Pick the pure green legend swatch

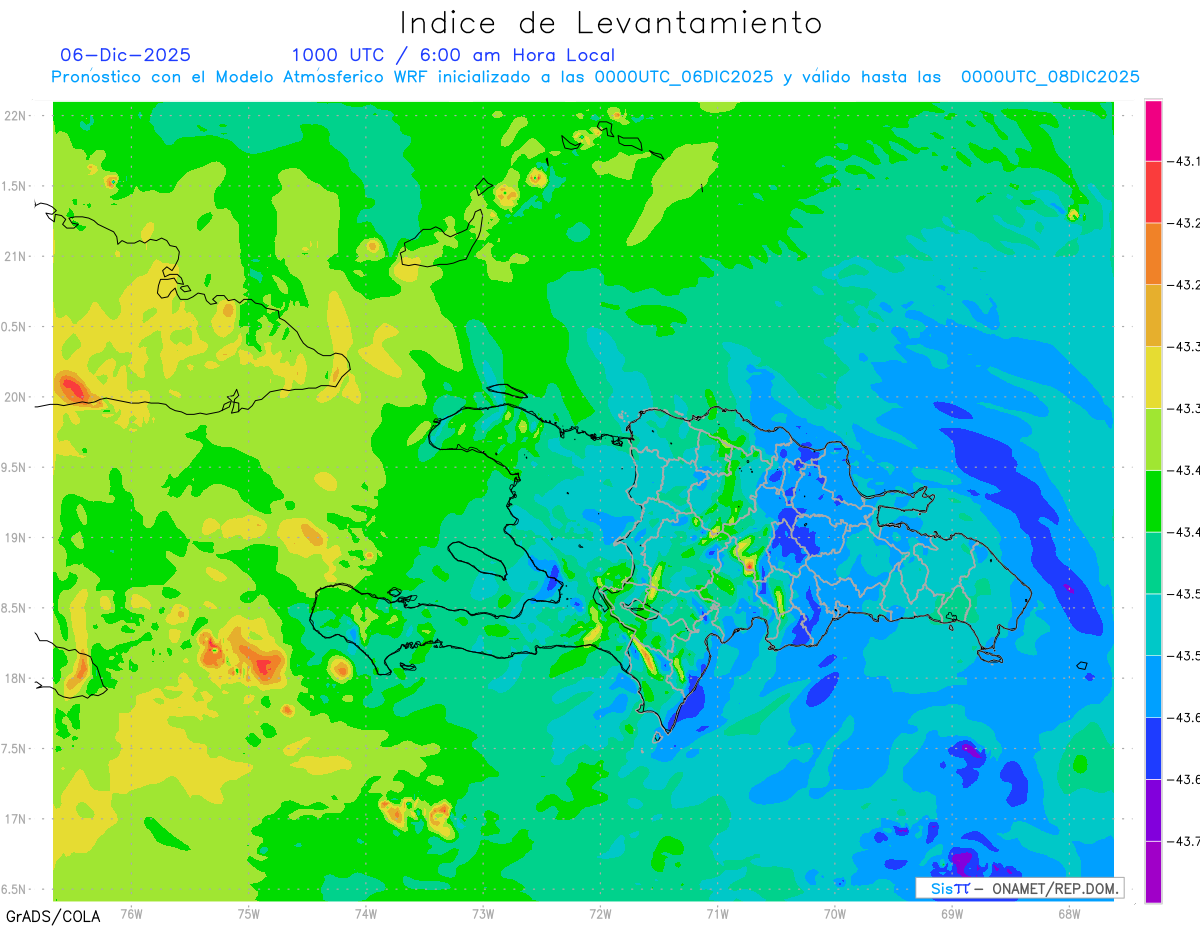click(x=1153, y=502)
